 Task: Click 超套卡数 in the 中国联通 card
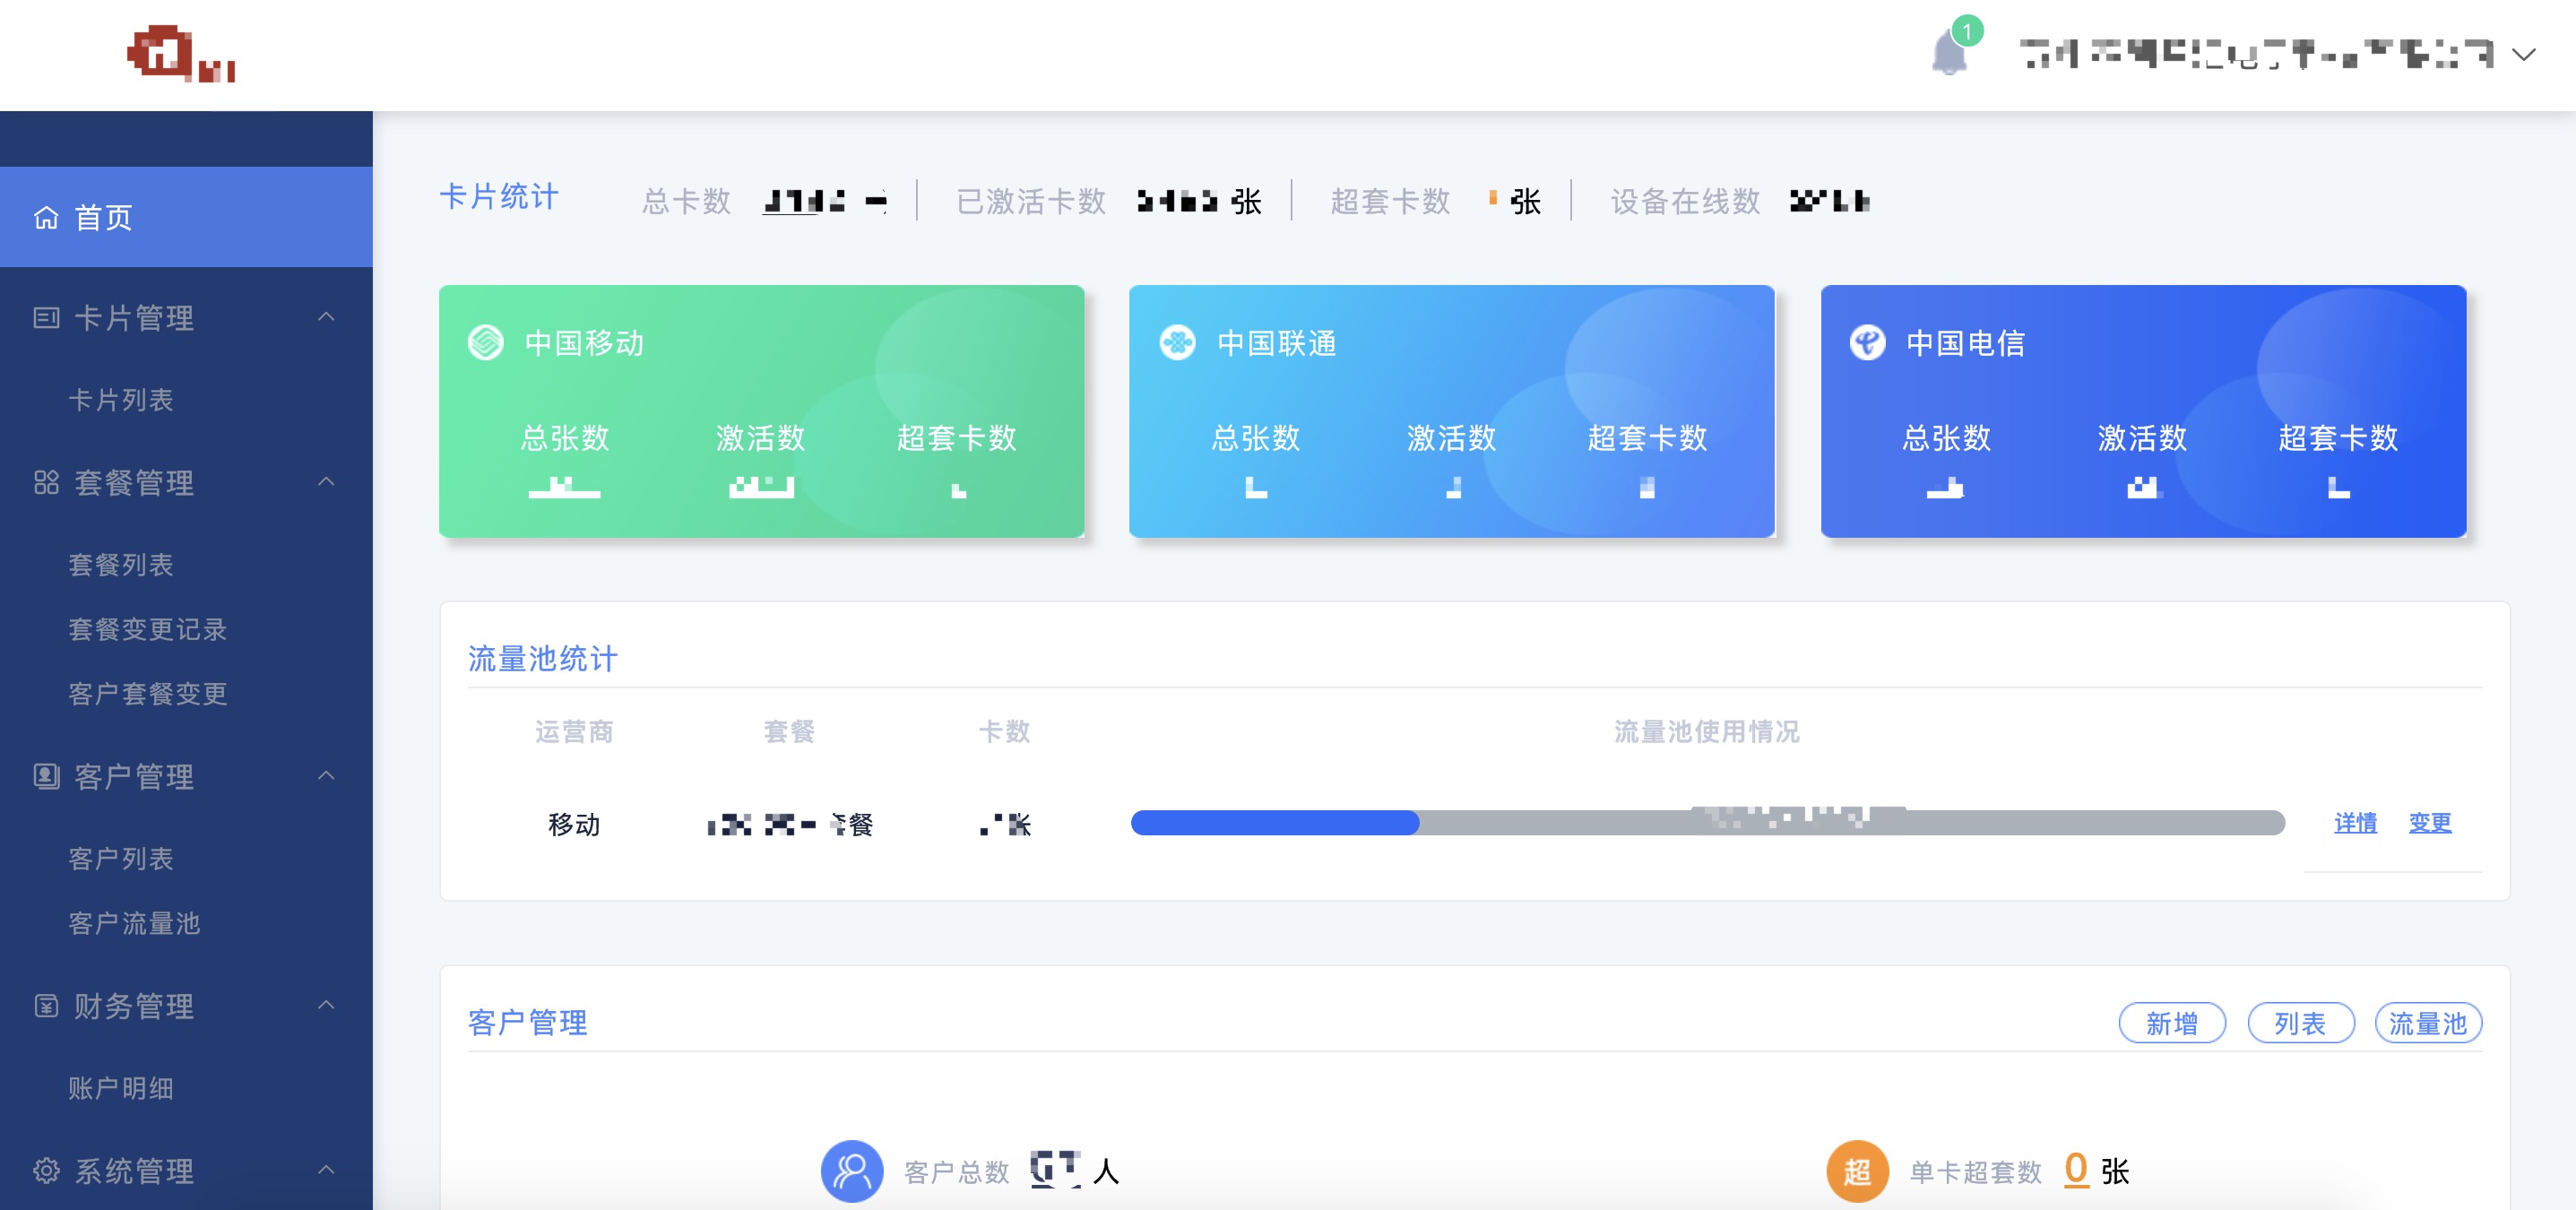1648,438
